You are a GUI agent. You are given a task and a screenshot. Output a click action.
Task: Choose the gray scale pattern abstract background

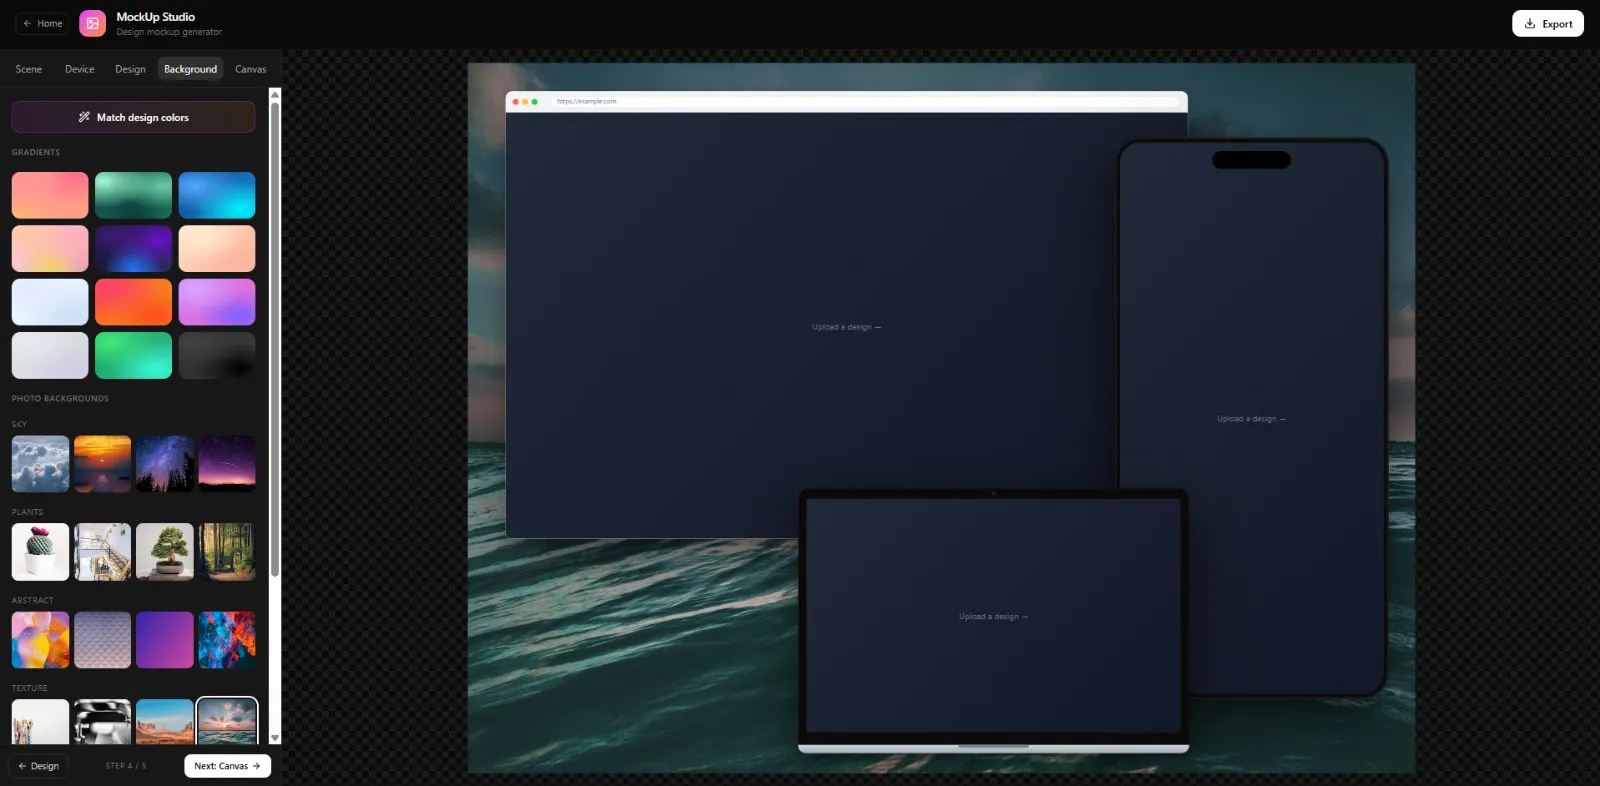[x=102, y=640]
